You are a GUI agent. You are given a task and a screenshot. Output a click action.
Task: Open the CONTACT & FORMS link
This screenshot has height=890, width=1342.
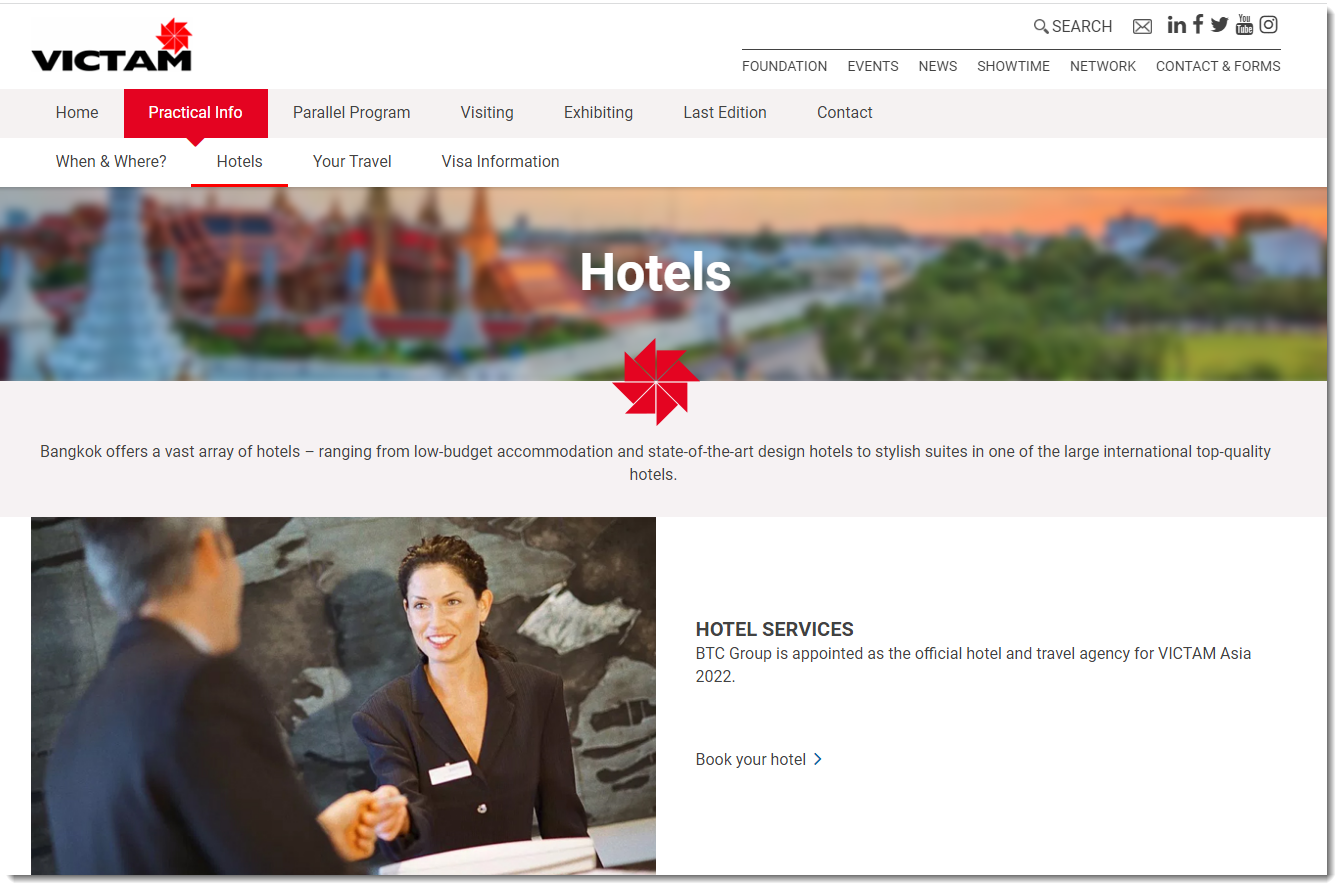pyautogui.click(x=1218, y=66)
